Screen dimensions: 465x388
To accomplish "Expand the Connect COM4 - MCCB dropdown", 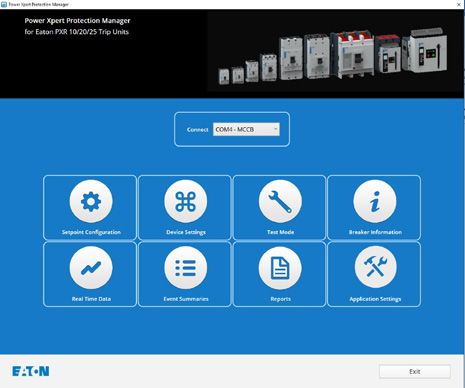I will pos(246,129).
